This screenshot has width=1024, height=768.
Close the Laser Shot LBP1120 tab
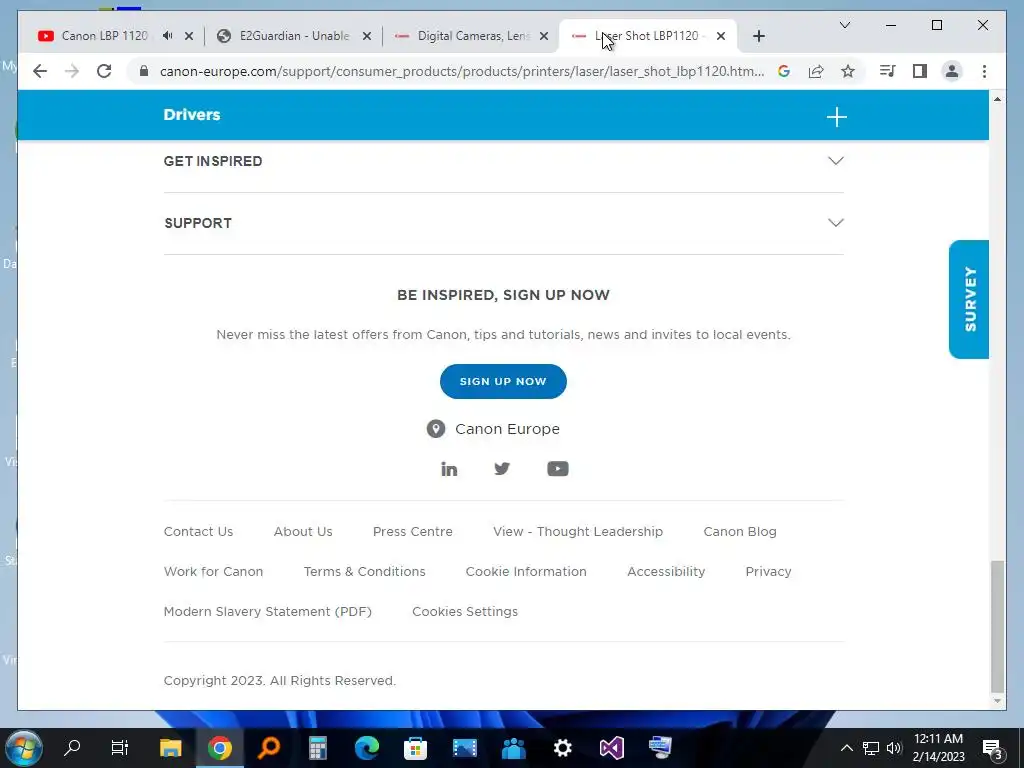coord(721,36)
